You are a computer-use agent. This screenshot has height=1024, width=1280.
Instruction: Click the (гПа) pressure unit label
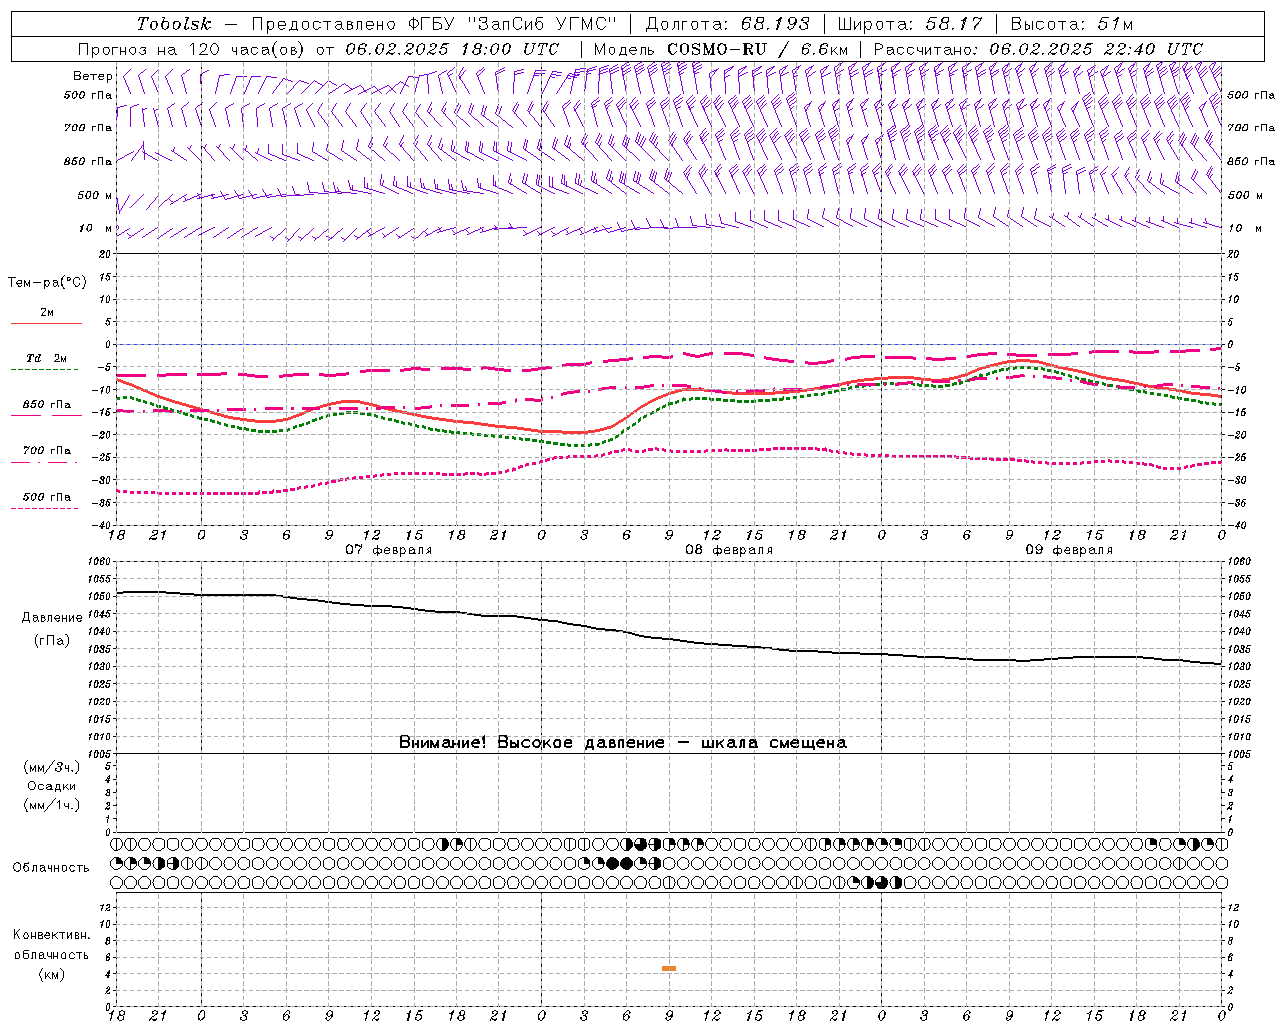coord(52,641)
